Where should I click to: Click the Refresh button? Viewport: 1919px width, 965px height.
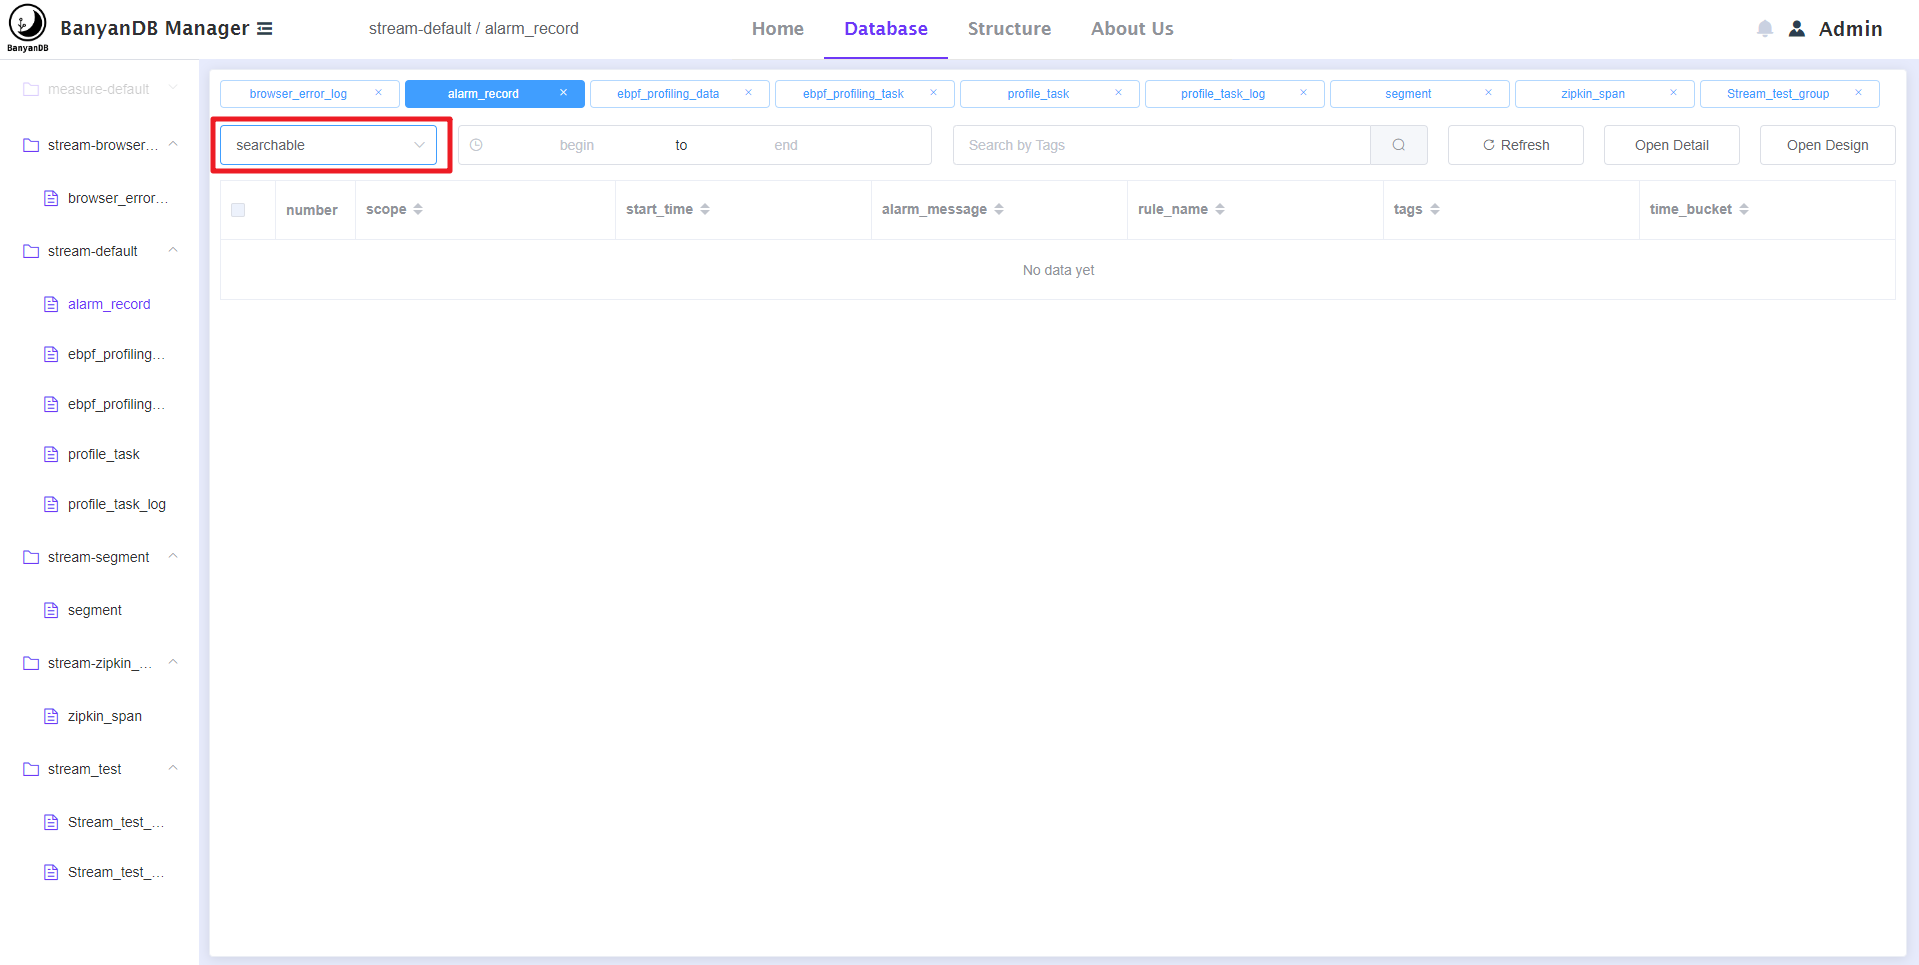pos(1516,145)
